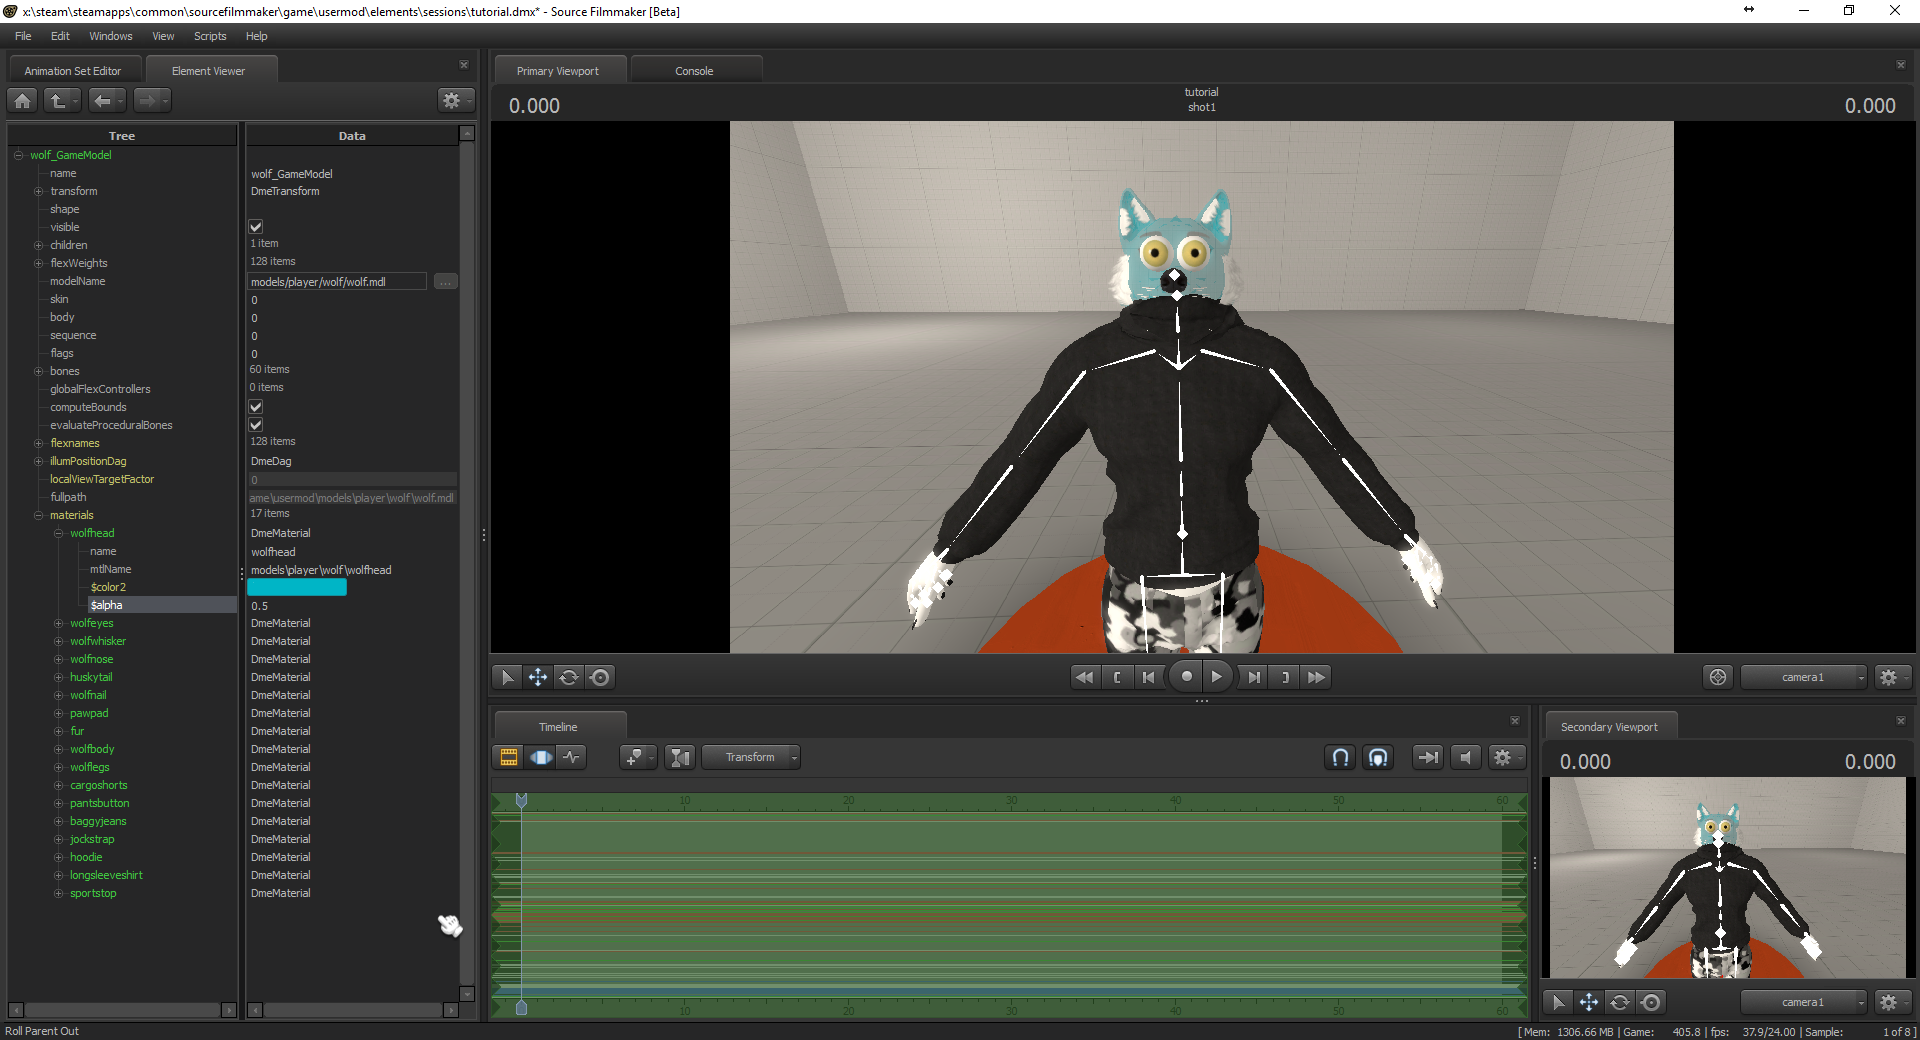Image resolution: width=1920 pixels, height=1040 pixels.
Task: Activate the rotate tool in Primary Viewport
Action: click(569, 677)
